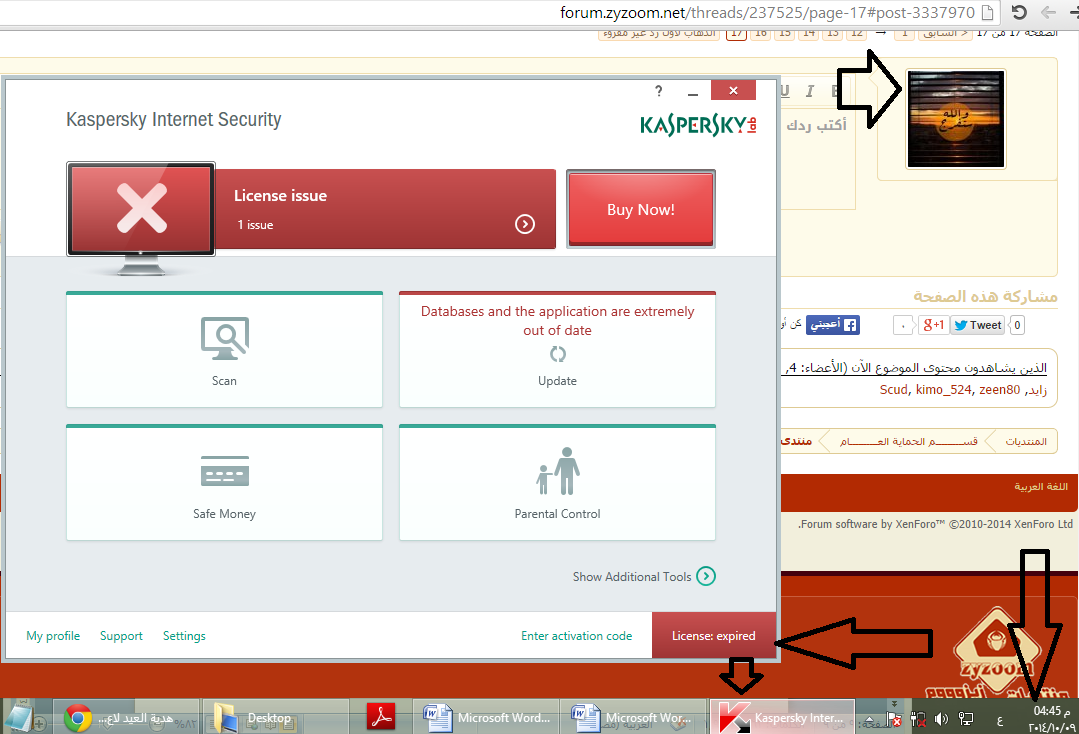Click 'Databases and the application are extremely out of date' text
This screenshot has height=734, width=1079.
pyautogui.click(x=557, y=321)
